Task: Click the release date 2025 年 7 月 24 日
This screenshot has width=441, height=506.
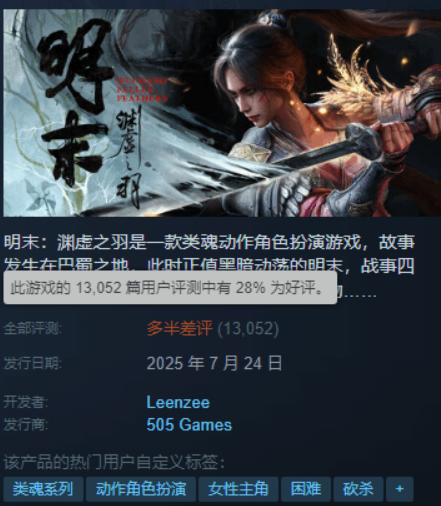Action: tap(214, 363)
